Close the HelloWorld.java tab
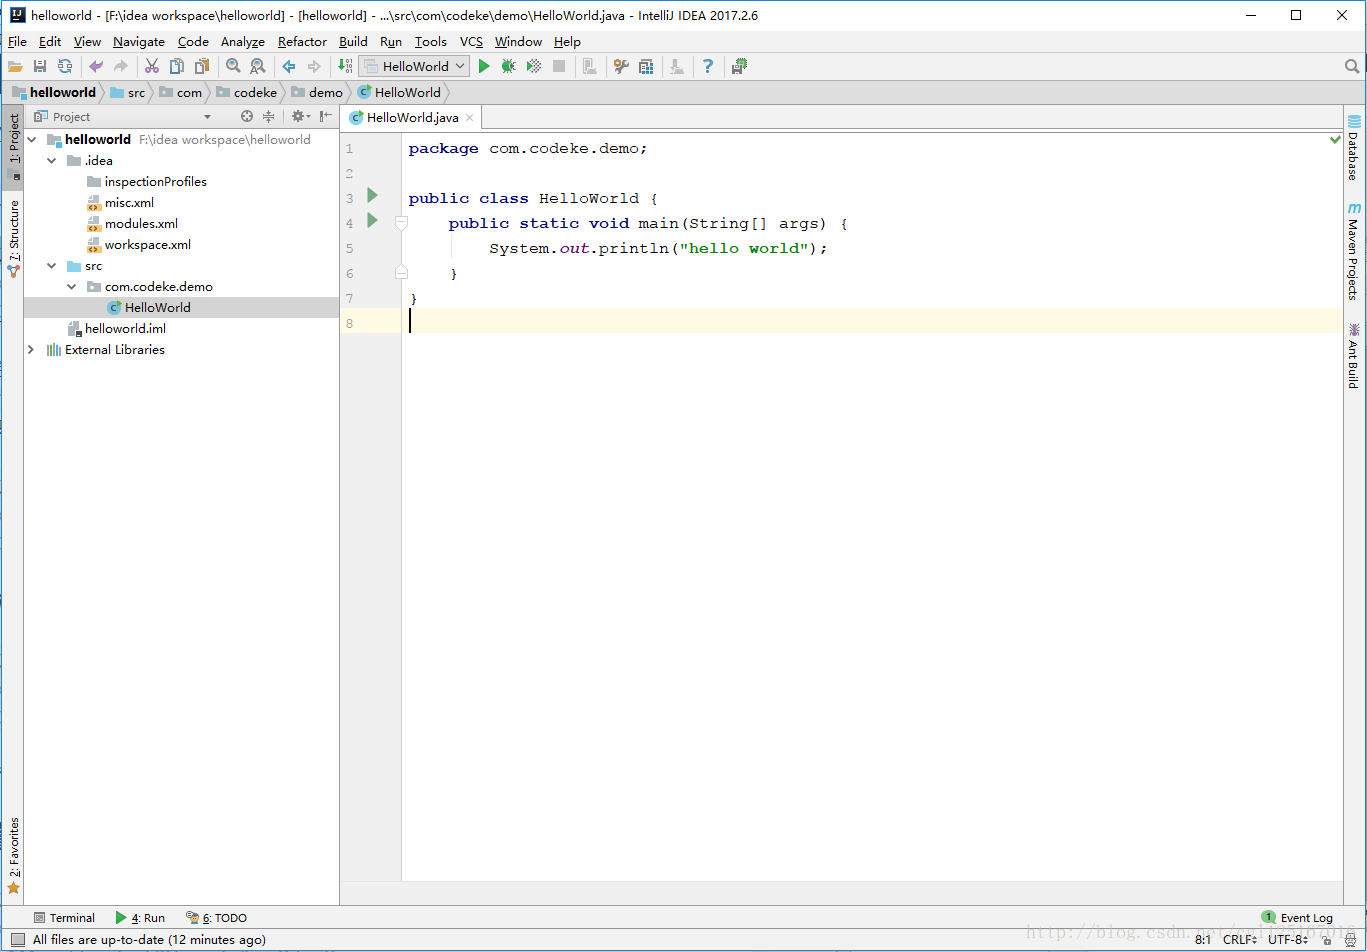1367x952 pixels. [x=470, y=117]
